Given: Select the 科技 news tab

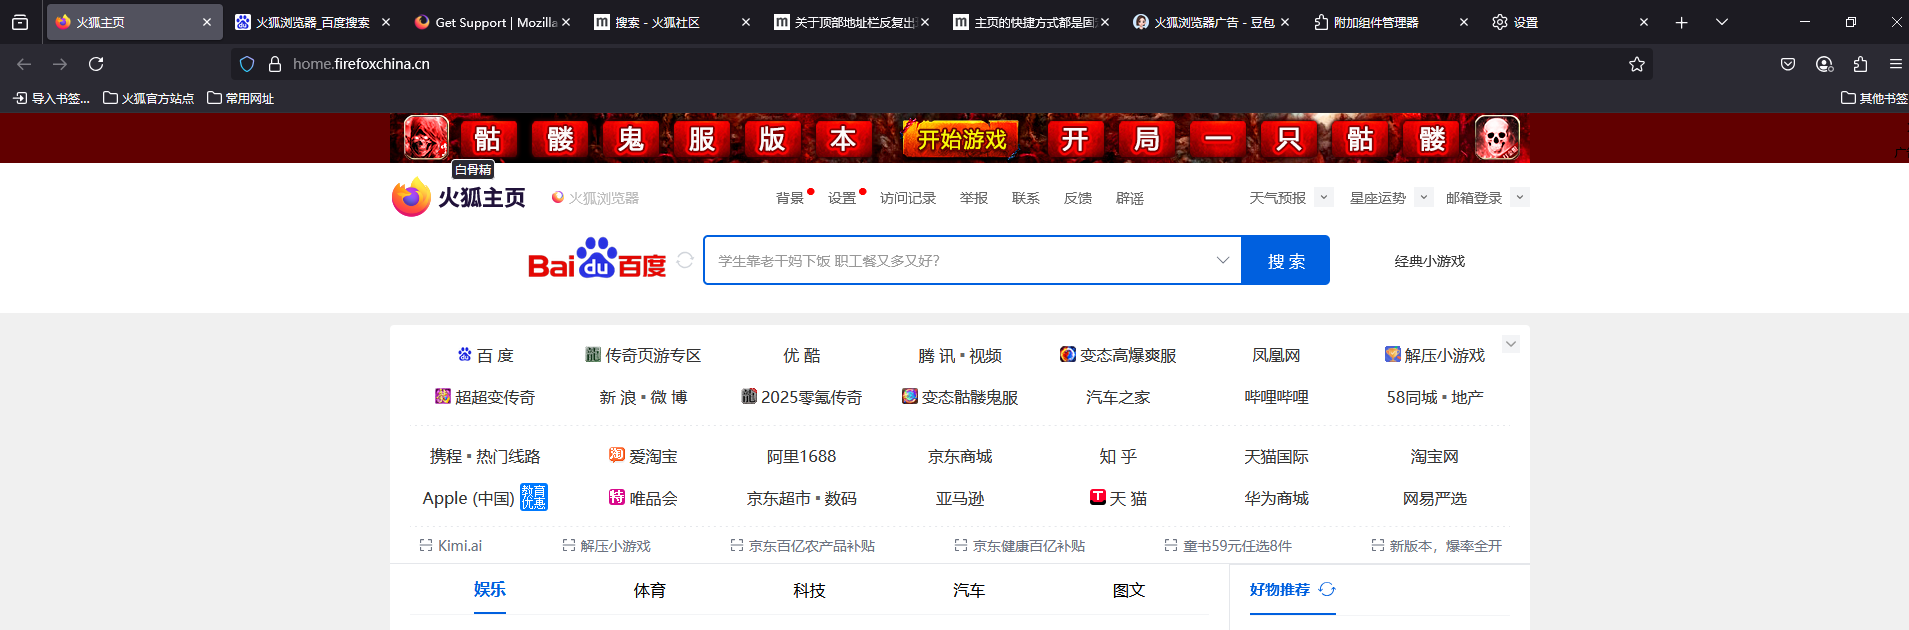Looking at the screenshot, I should pos(809,590).
